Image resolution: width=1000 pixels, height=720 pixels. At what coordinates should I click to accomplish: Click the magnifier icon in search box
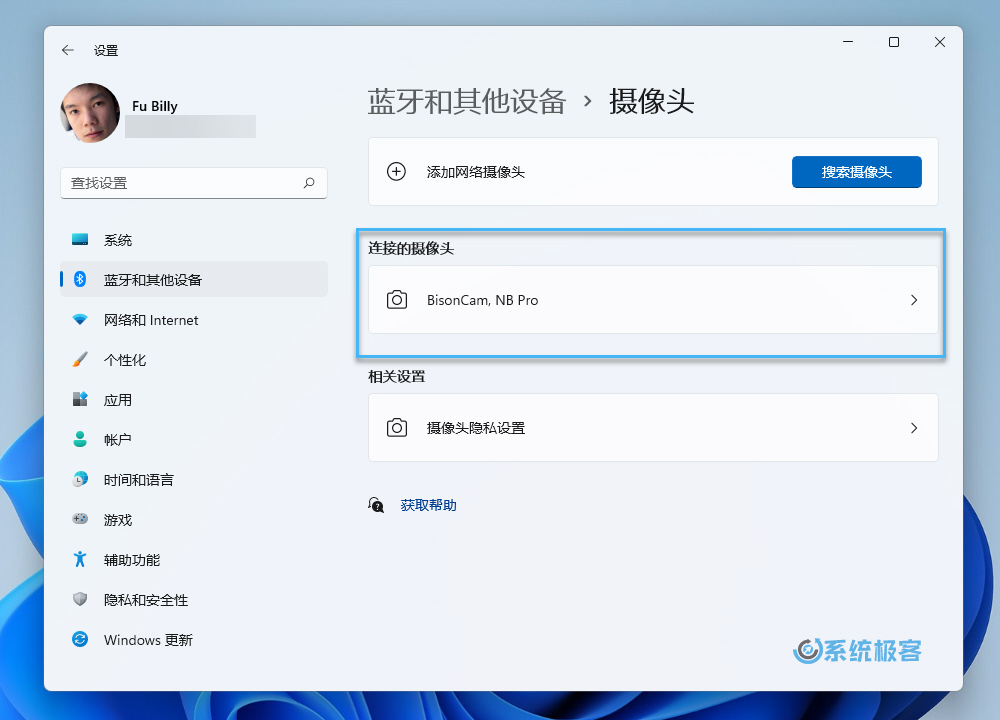pos(309,183)
